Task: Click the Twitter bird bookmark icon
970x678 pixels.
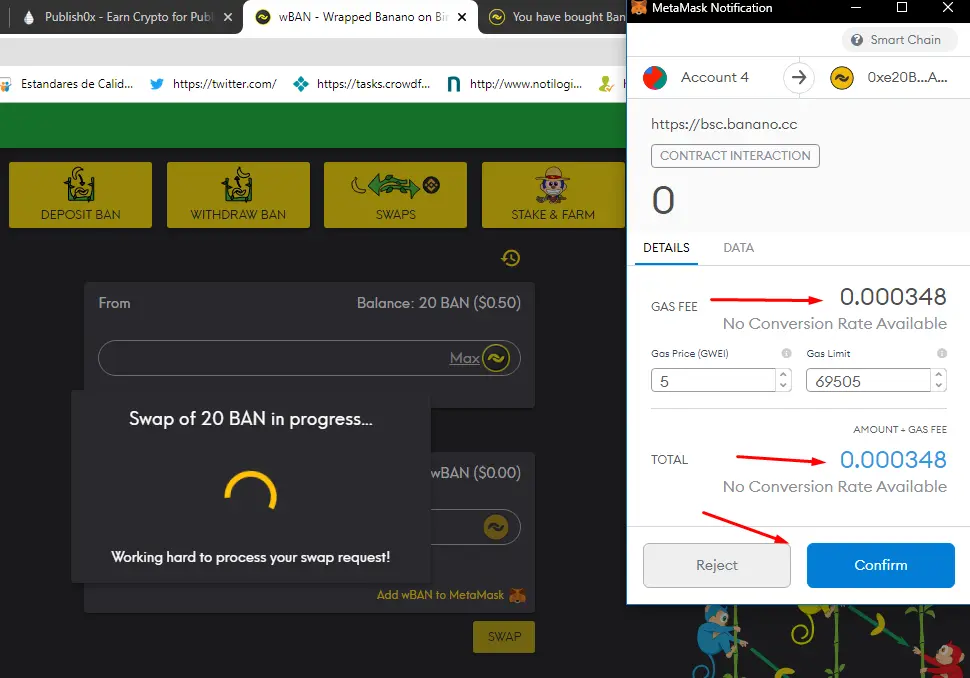Action: (x=157, y=84)
